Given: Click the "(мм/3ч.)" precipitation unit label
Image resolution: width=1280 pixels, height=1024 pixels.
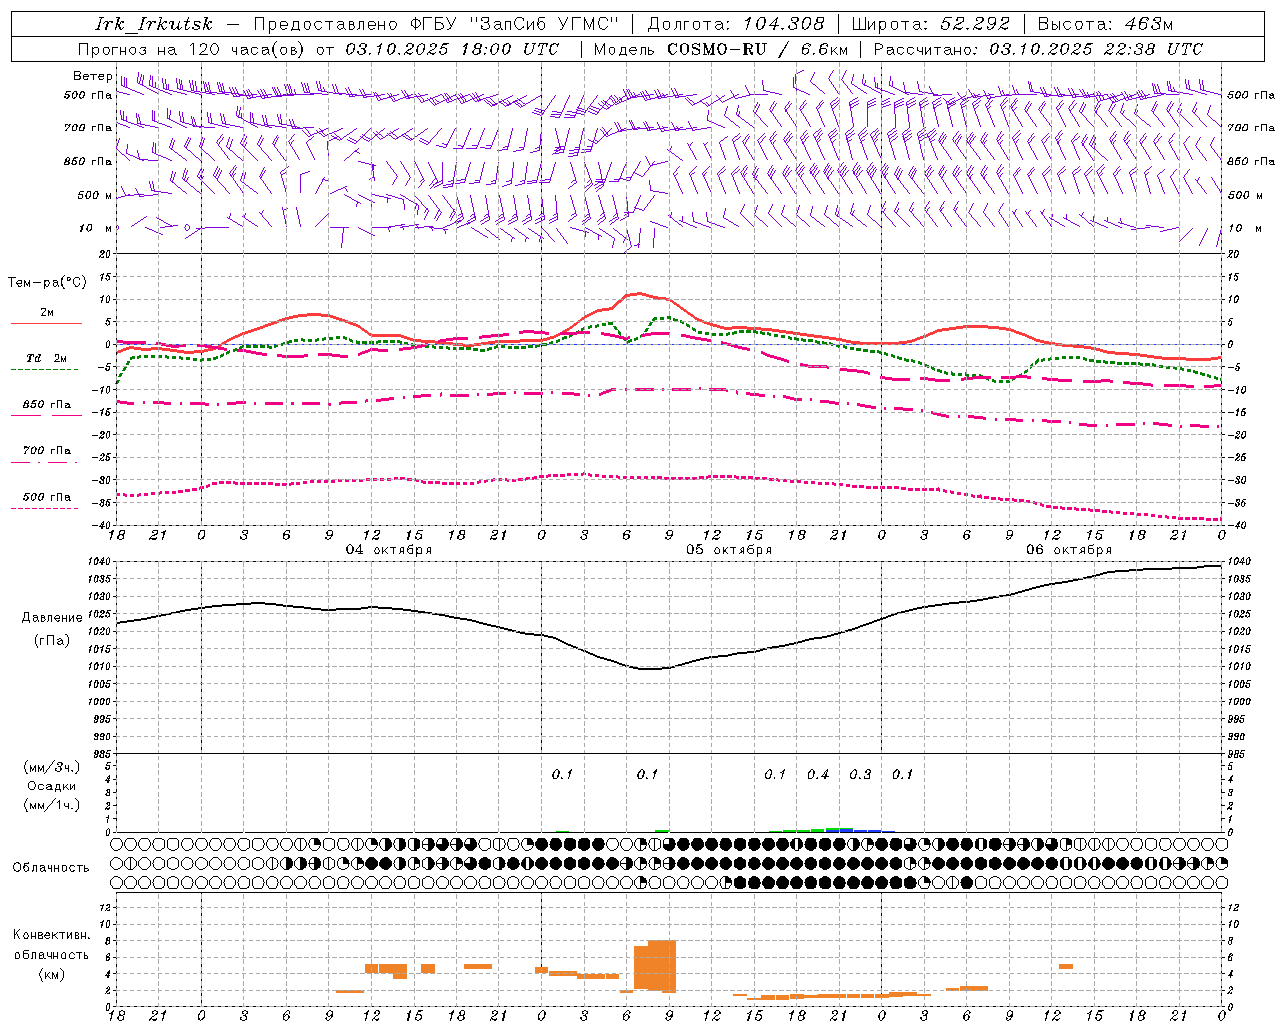Looking at the screenshot, I should 52,767.
